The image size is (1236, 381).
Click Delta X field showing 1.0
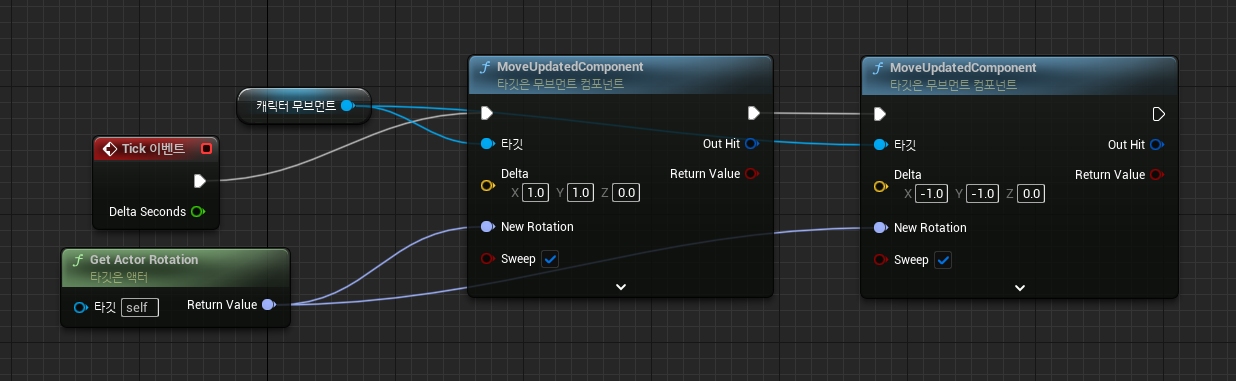tap(536, 193)
